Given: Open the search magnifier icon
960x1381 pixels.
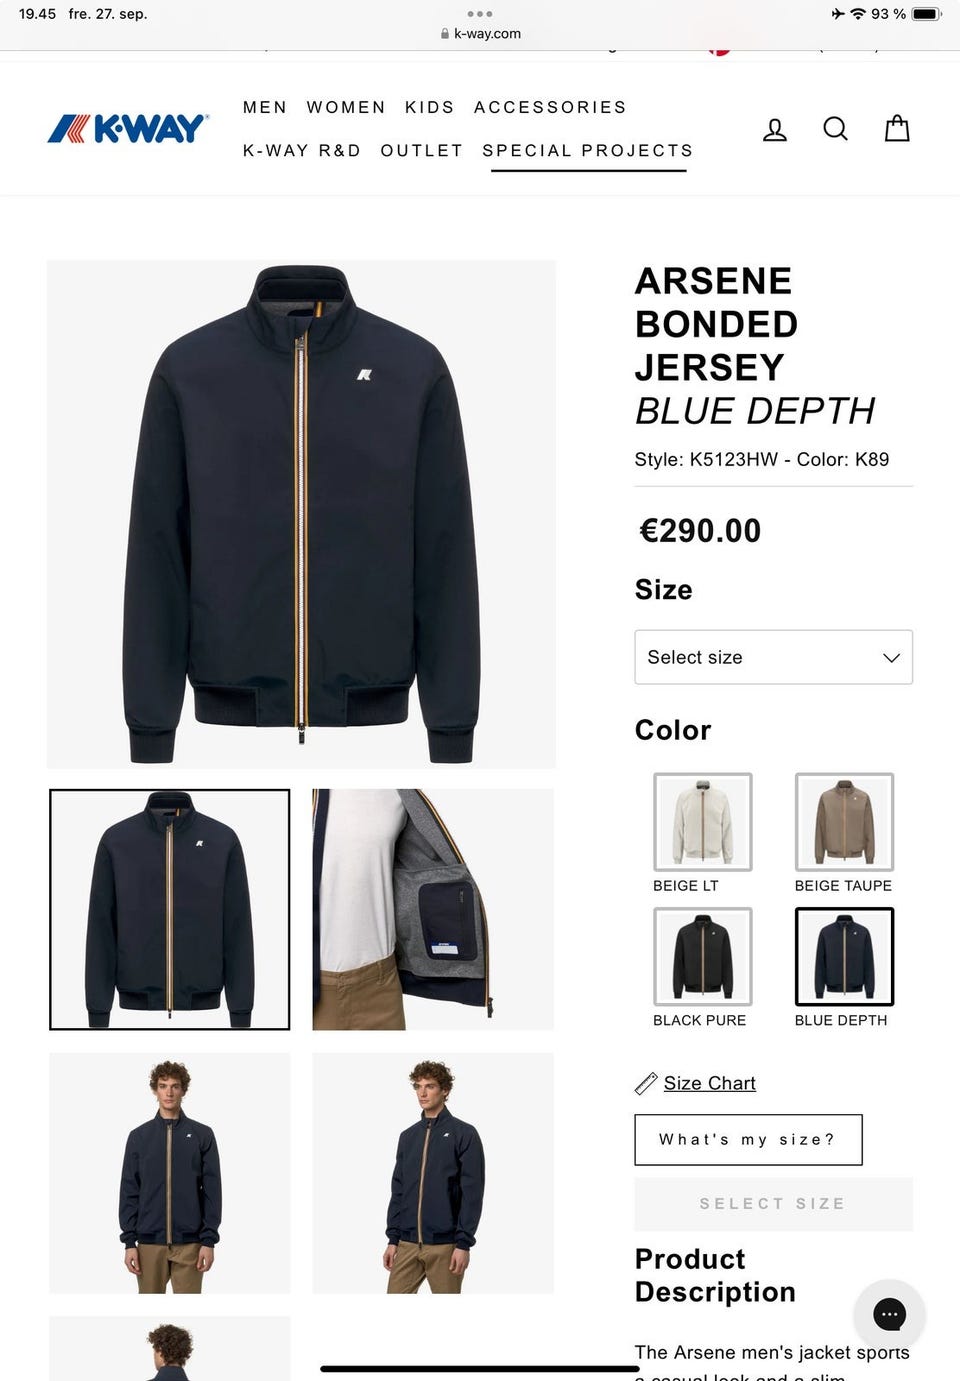Looking at the screenshot, I should point(836,129).
